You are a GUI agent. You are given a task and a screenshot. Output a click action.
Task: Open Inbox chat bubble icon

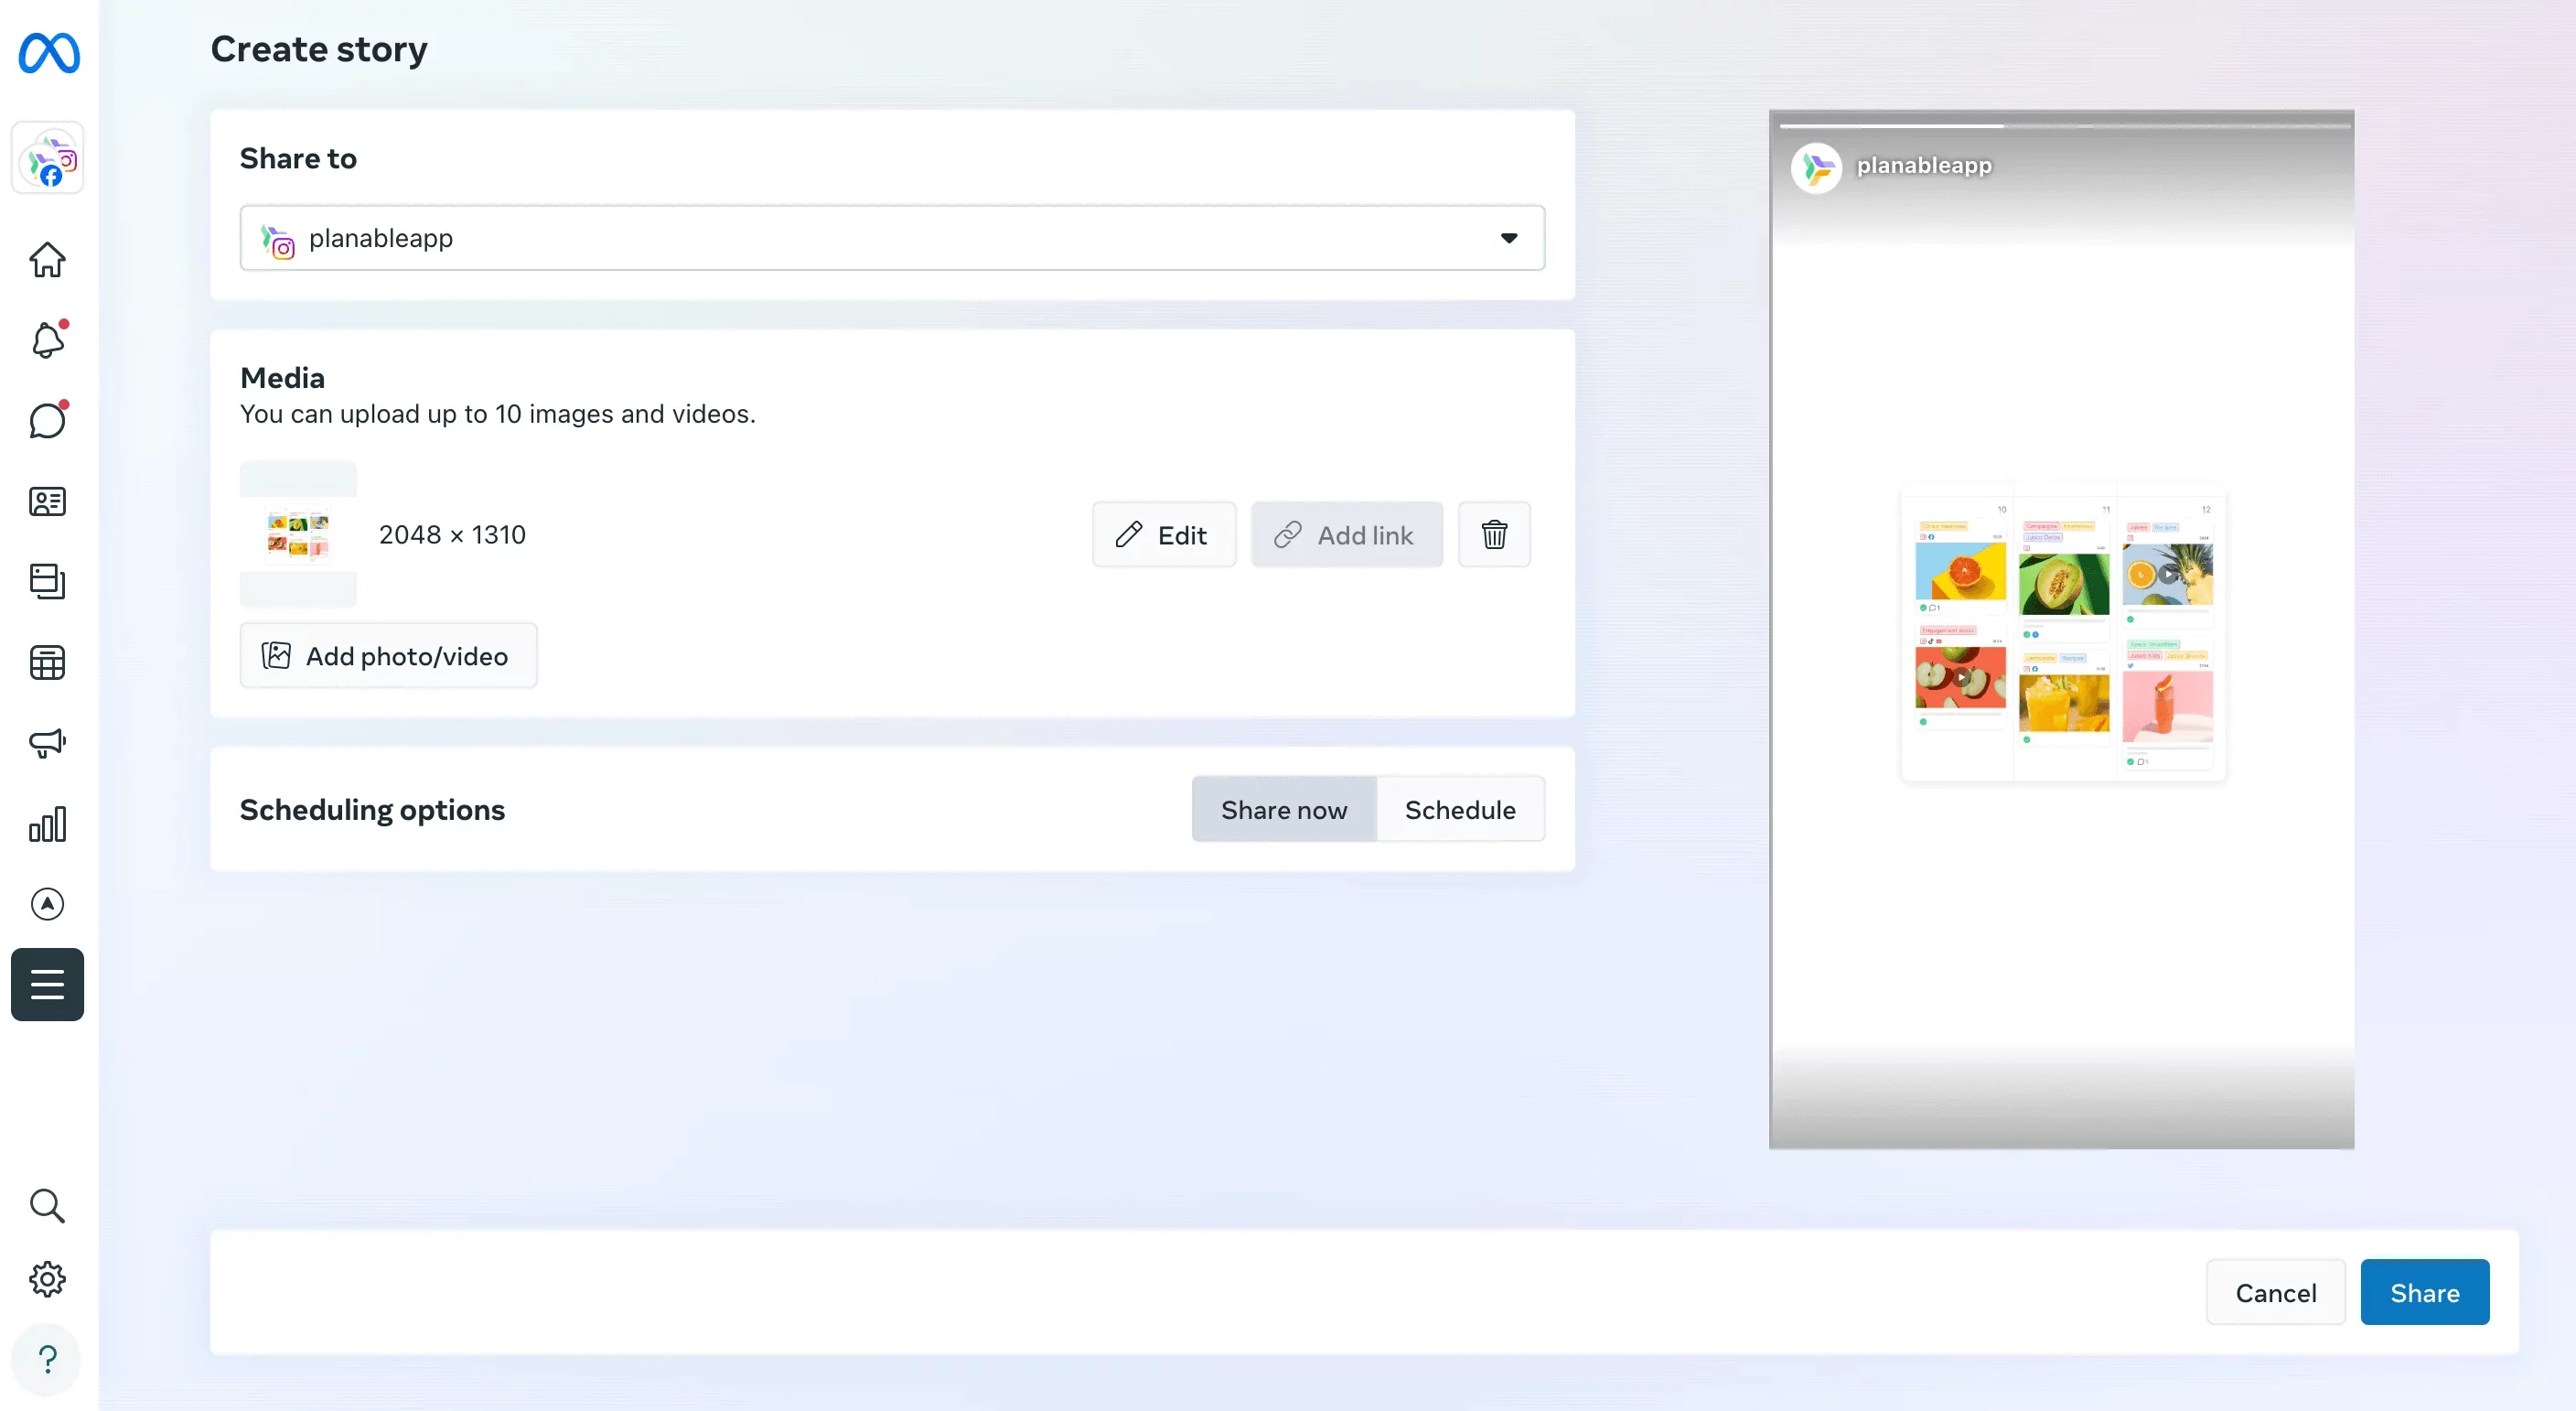(47, 421)
